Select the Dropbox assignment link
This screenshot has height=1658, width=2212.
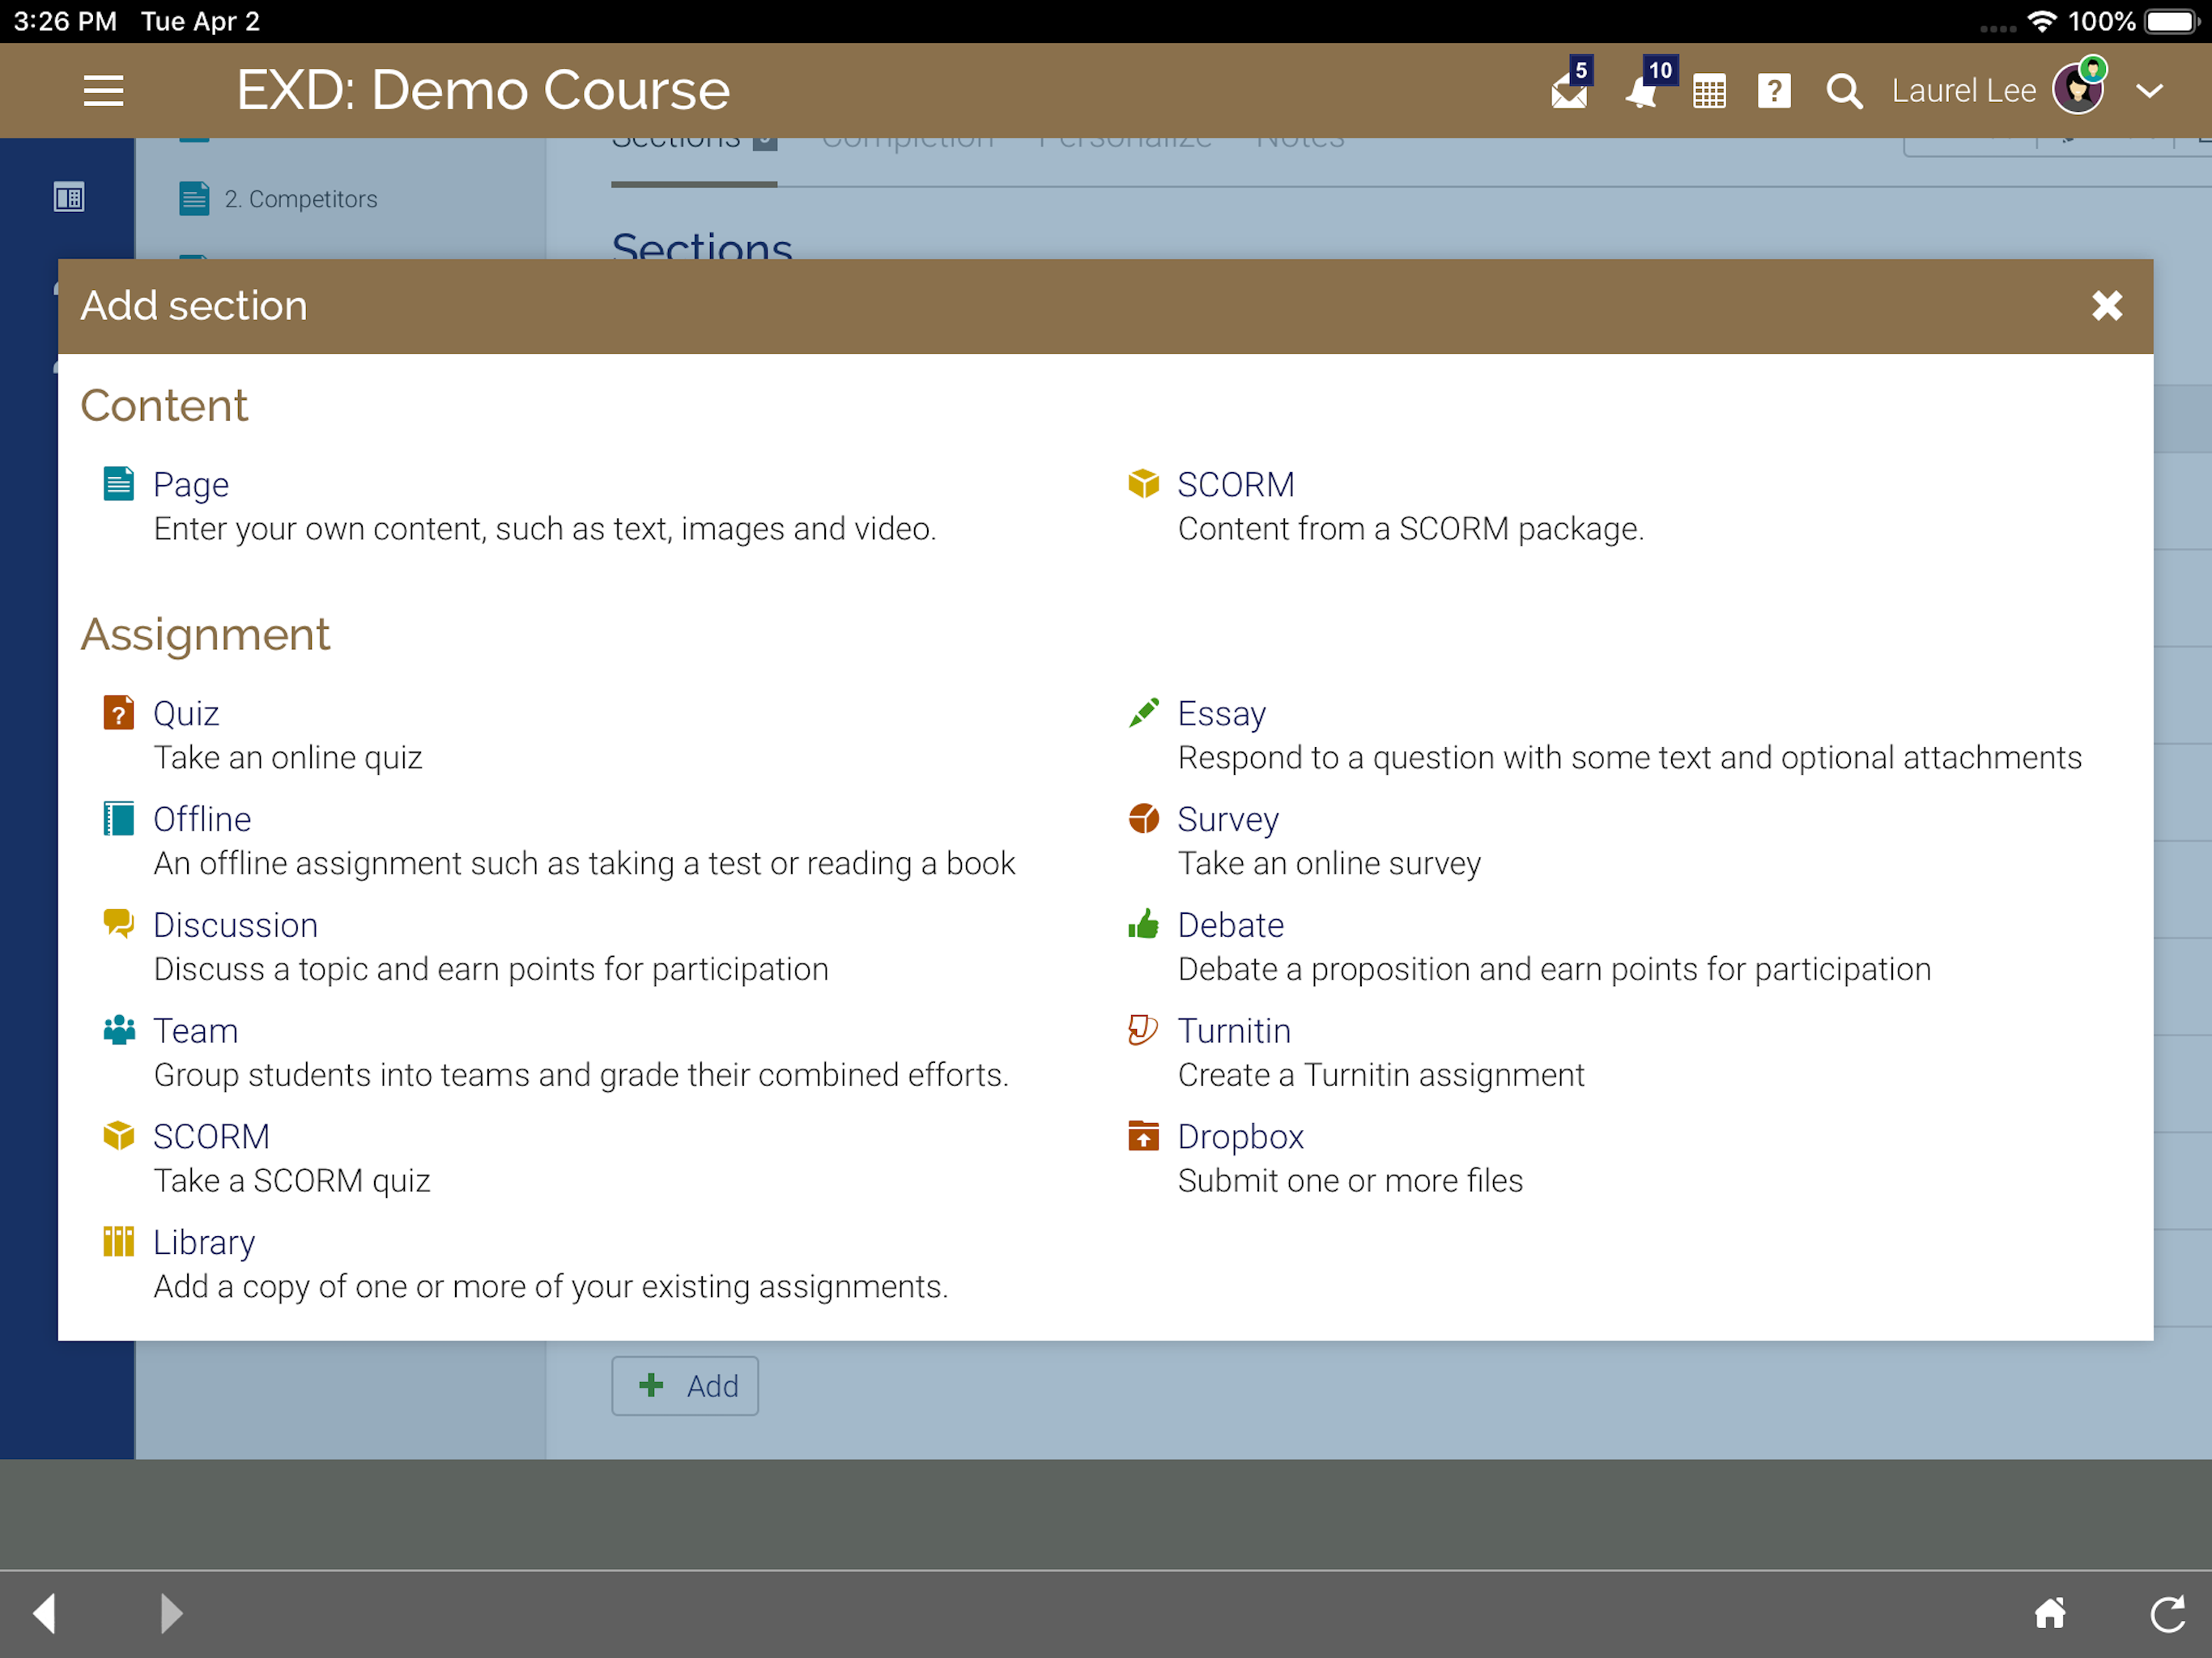click(1241, 1137)
